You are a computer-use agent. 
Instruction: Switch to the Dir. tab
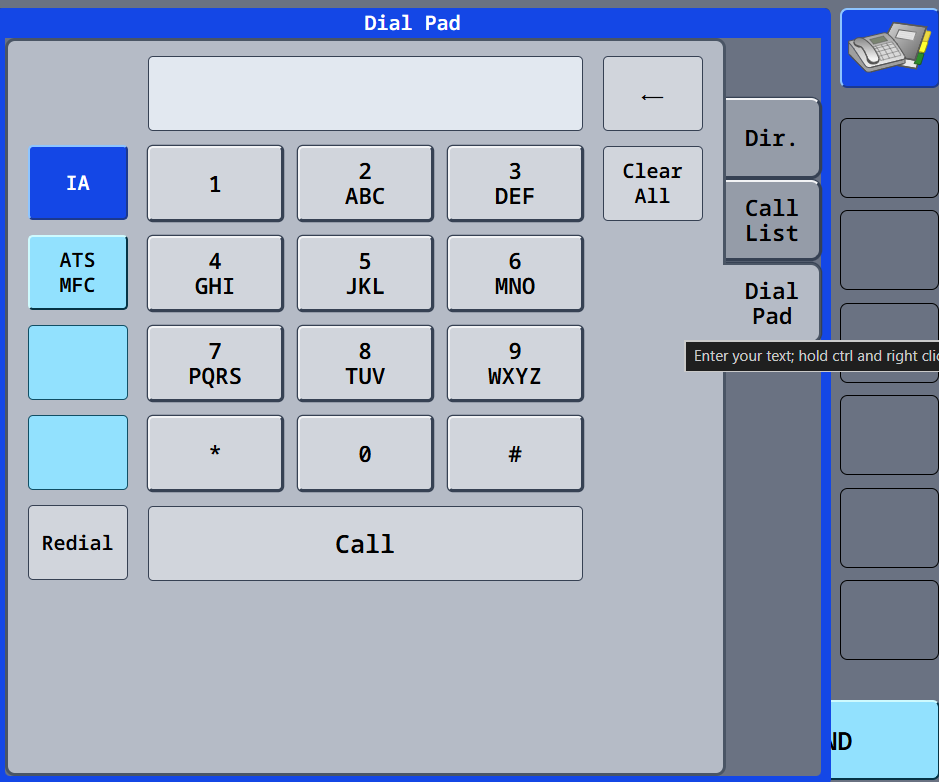pyautogui.click(x=771, y=138)
